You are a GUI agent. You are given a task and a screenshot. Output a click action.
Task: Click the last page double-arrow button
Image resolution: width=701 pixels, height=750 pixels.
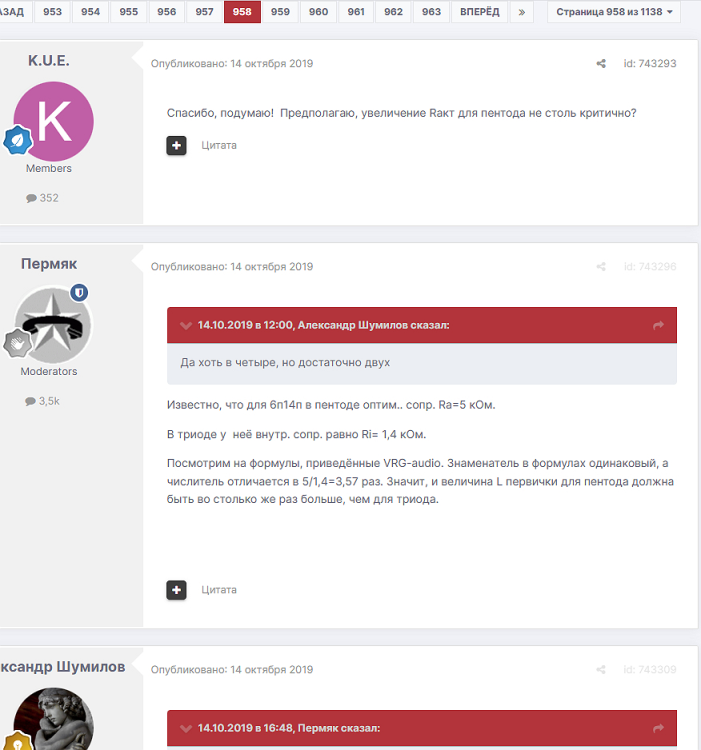(522, 12)
